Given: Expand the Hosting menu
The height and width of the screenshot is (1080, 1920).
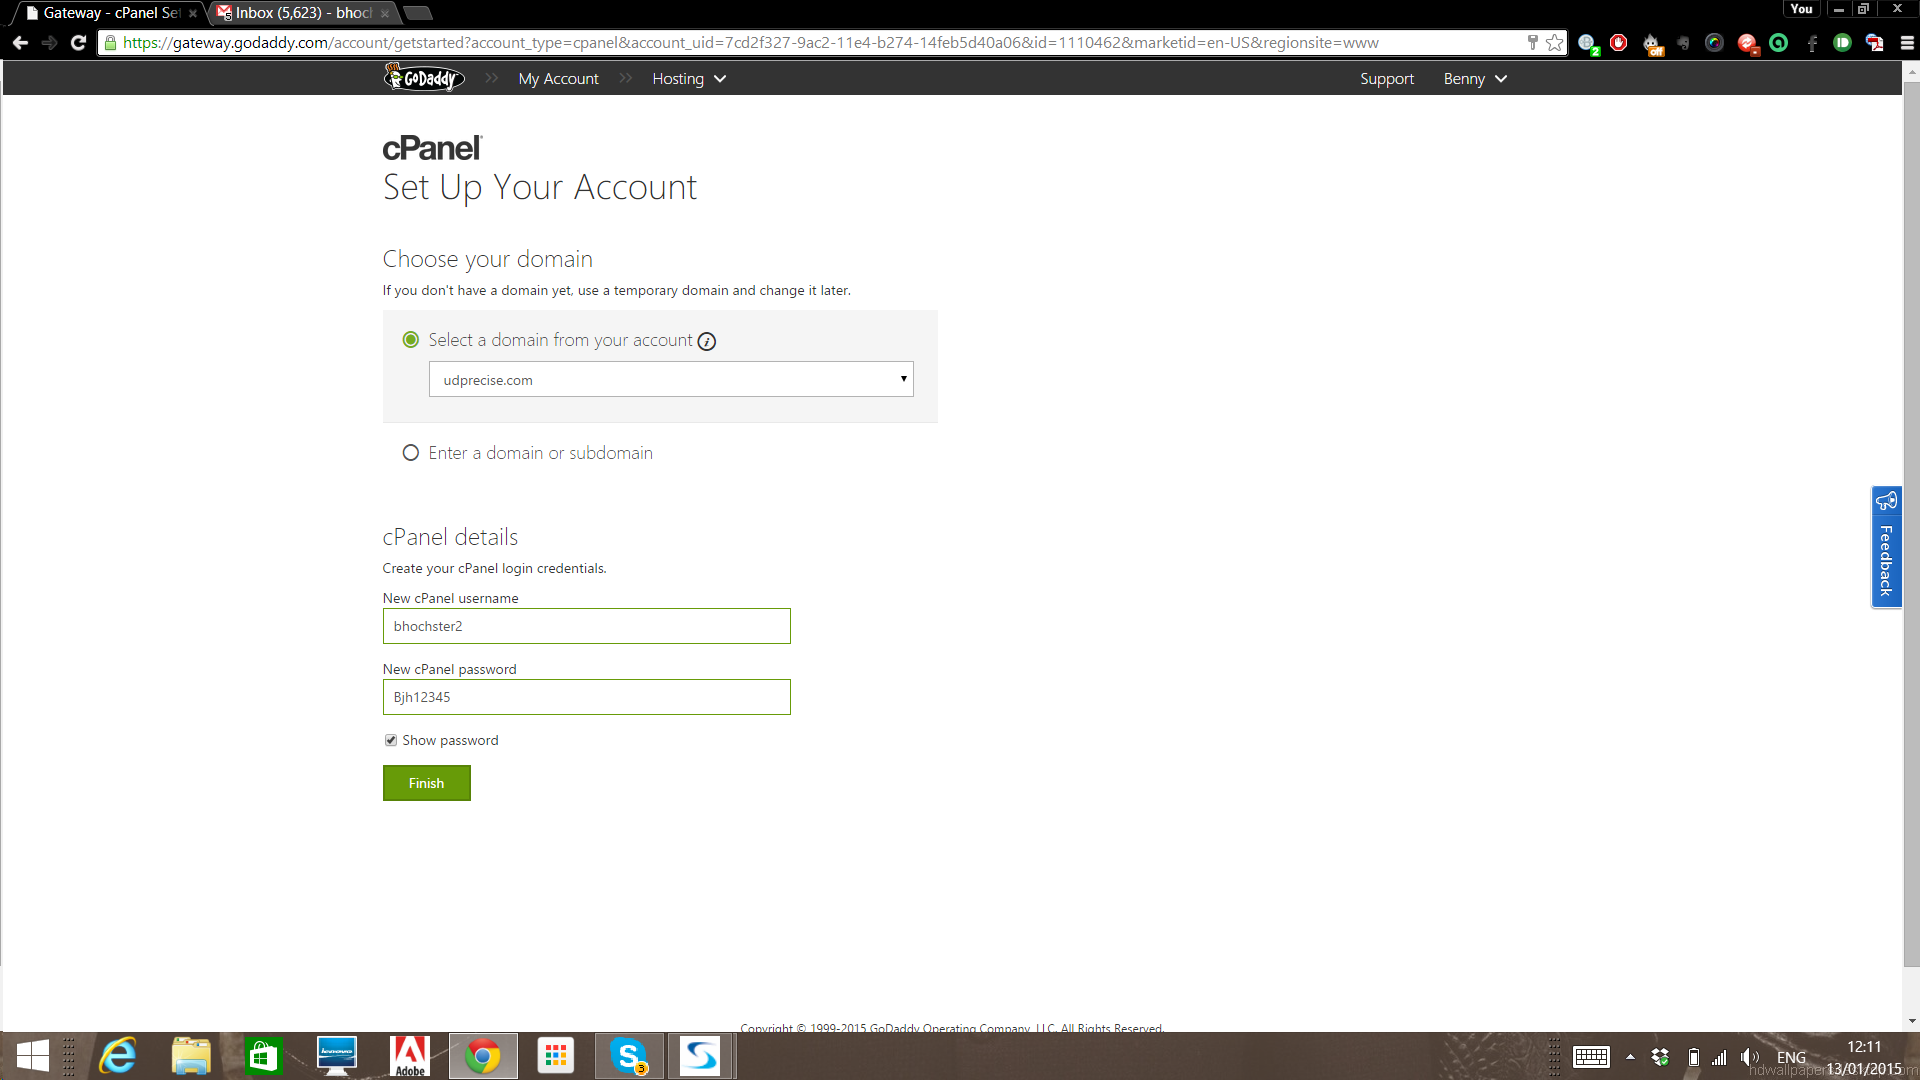Looking at the screenshot, I should [x=688, y=79].
